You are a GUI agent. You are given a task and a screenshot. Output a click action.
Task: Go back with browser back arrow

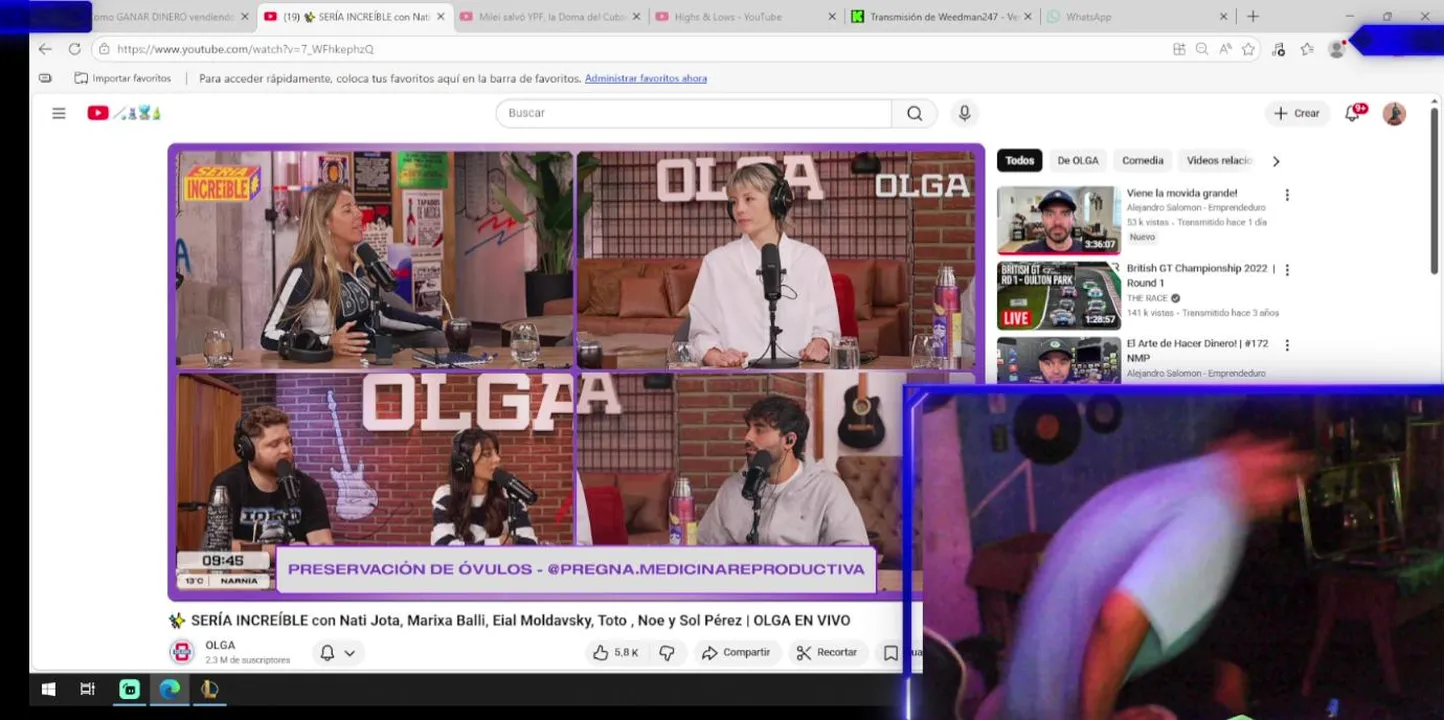coord(45,49)
